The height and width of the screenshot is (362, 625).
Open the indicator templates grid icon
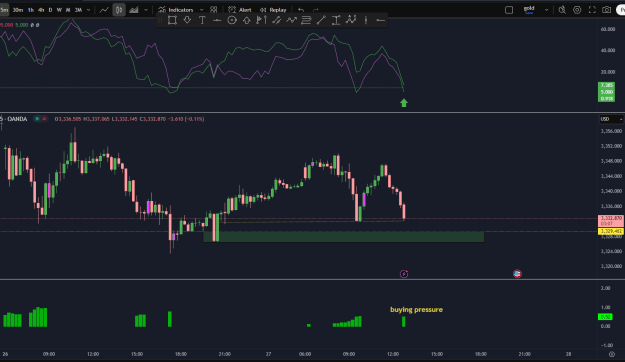214,10
